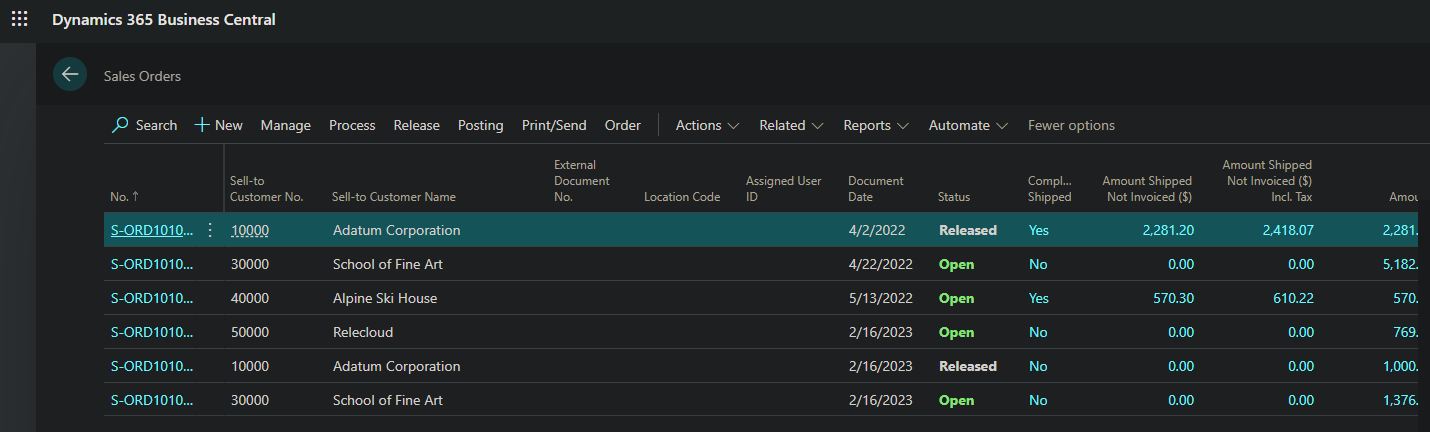This screenshot has width=1430, height=432.
Task: Open the order for Alpine Ski House
Action: point(152,298)
